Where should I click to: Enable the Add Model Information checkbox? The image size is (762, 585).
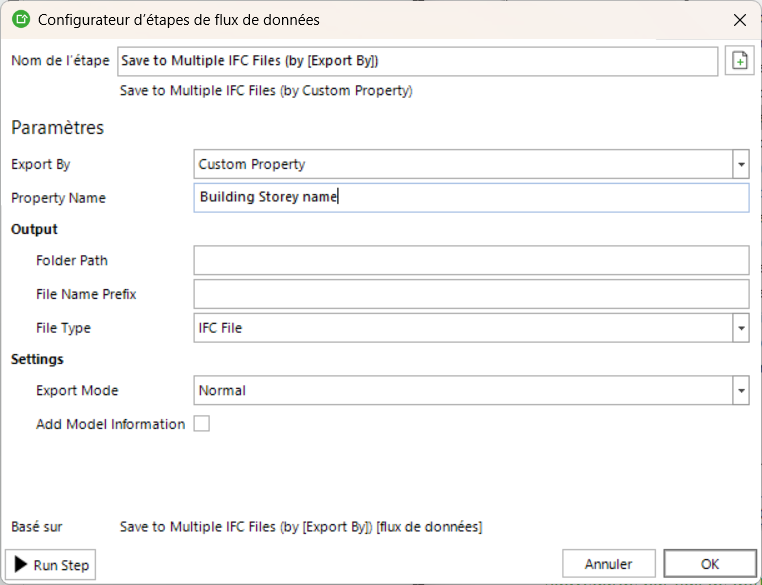pyautogui.click(x=202, y=424)
